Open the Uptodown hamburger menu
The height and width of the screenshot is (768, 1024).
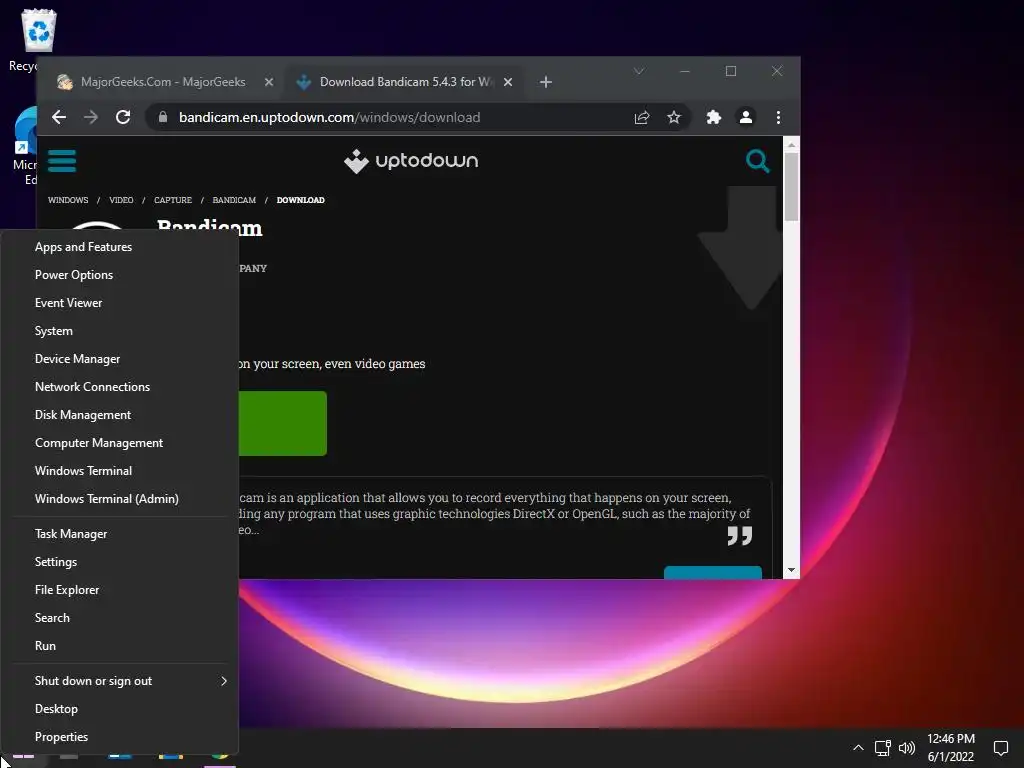pos(62,161)
